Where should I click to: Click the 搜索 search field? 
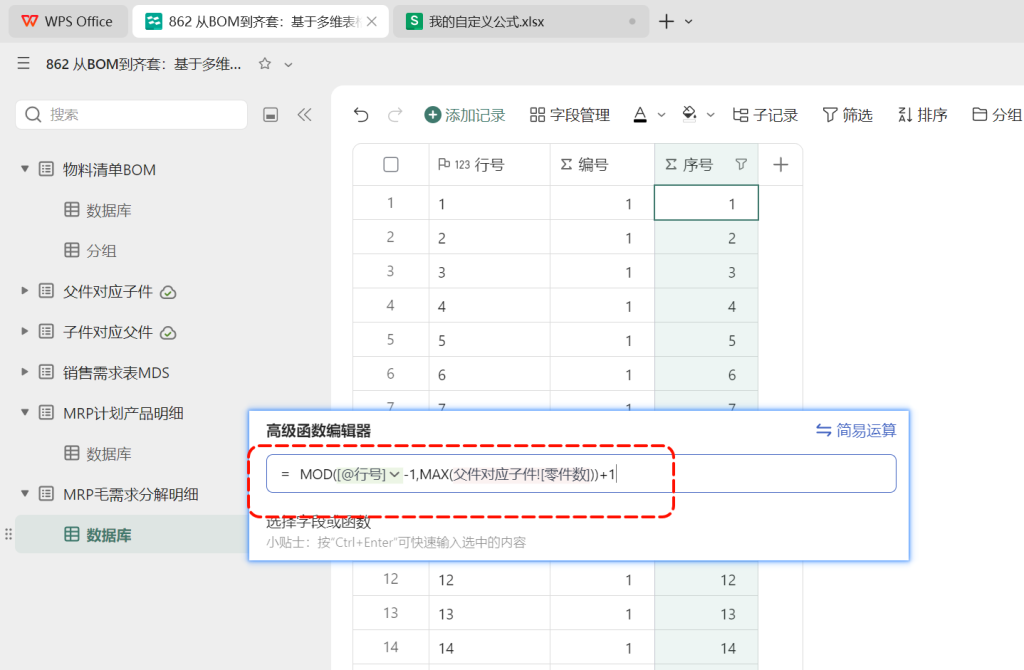click(x=131, y=115)
